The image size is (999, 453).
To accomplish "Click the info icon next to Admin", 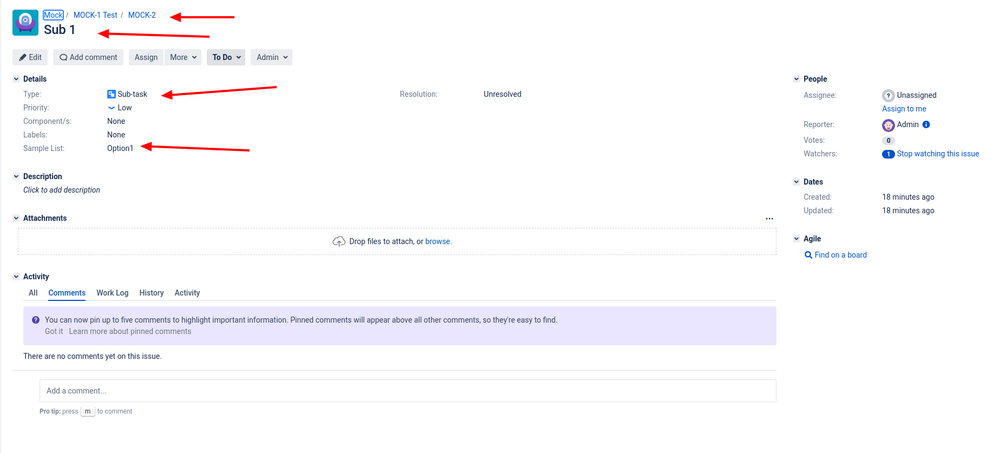I will click(x=926, y=125).
